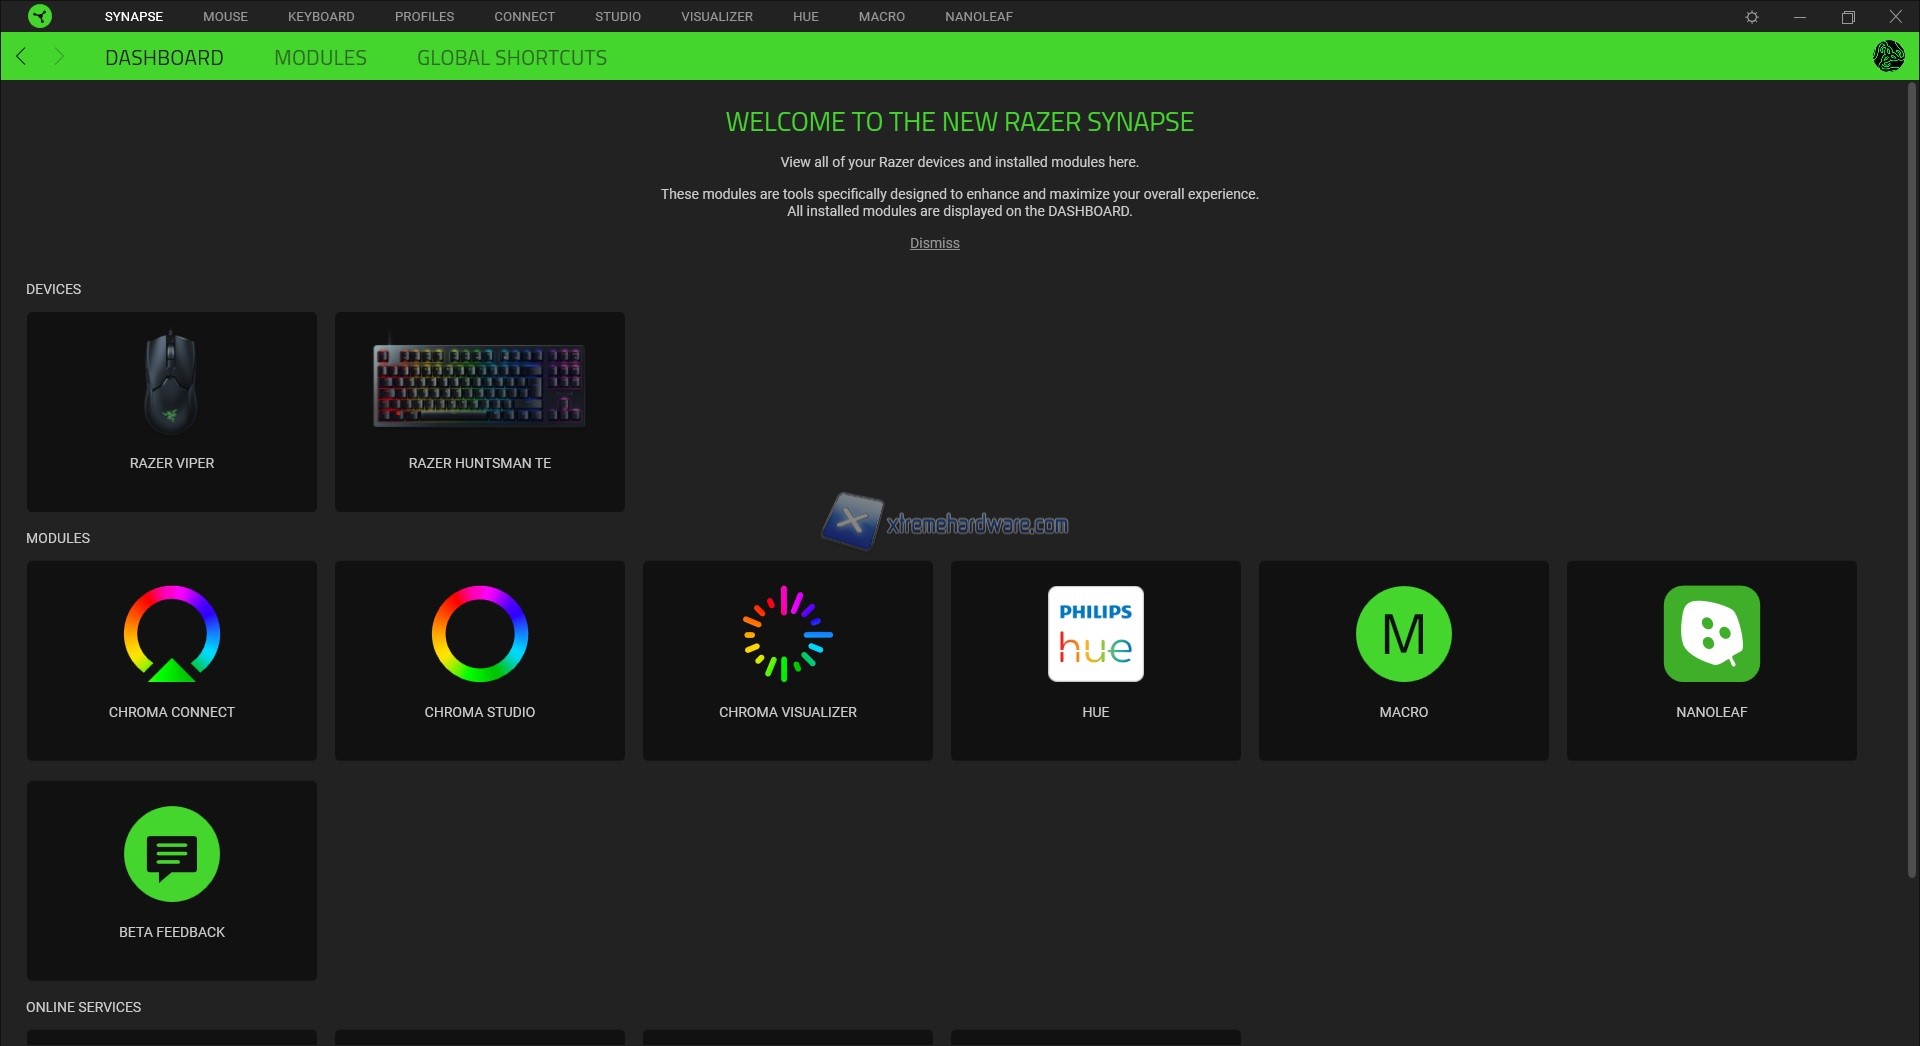Open the Keyboard top menu item
The height and width of the screenshot is (1046, 1920).
coord(321,17)
